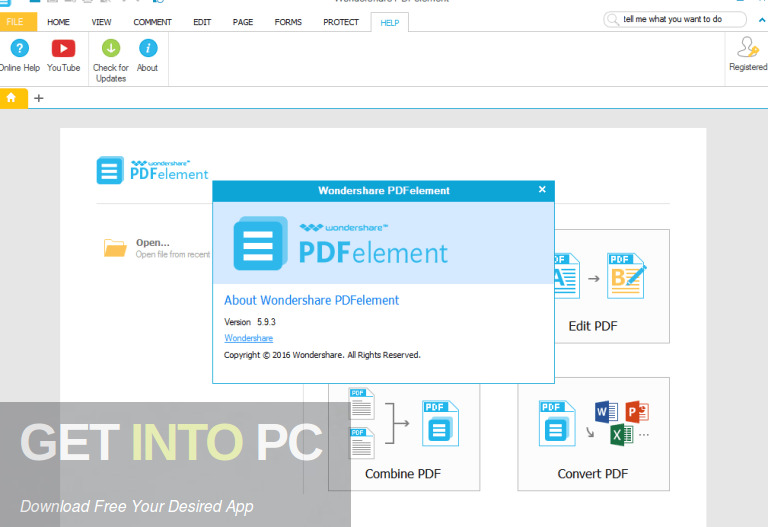
Task: Click the 'Version 5.9.3' text
Action: coord(250,322)
